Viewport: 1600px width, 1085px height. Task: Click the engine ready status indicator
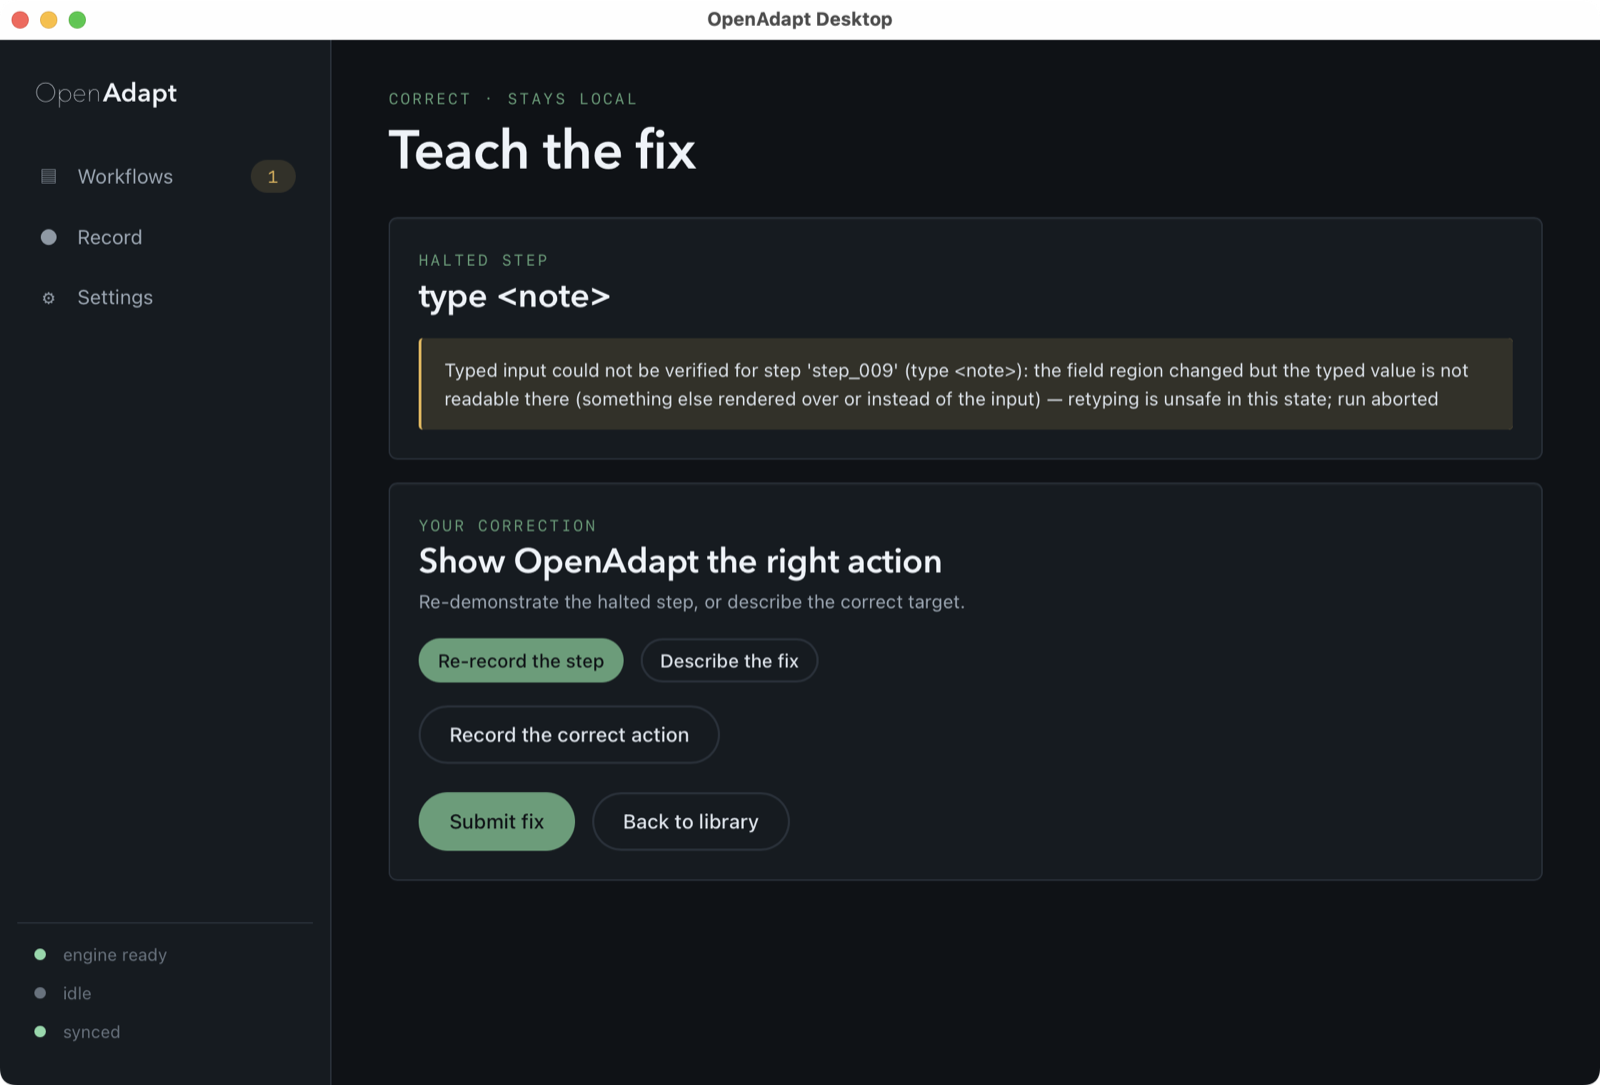pos(40,955)
